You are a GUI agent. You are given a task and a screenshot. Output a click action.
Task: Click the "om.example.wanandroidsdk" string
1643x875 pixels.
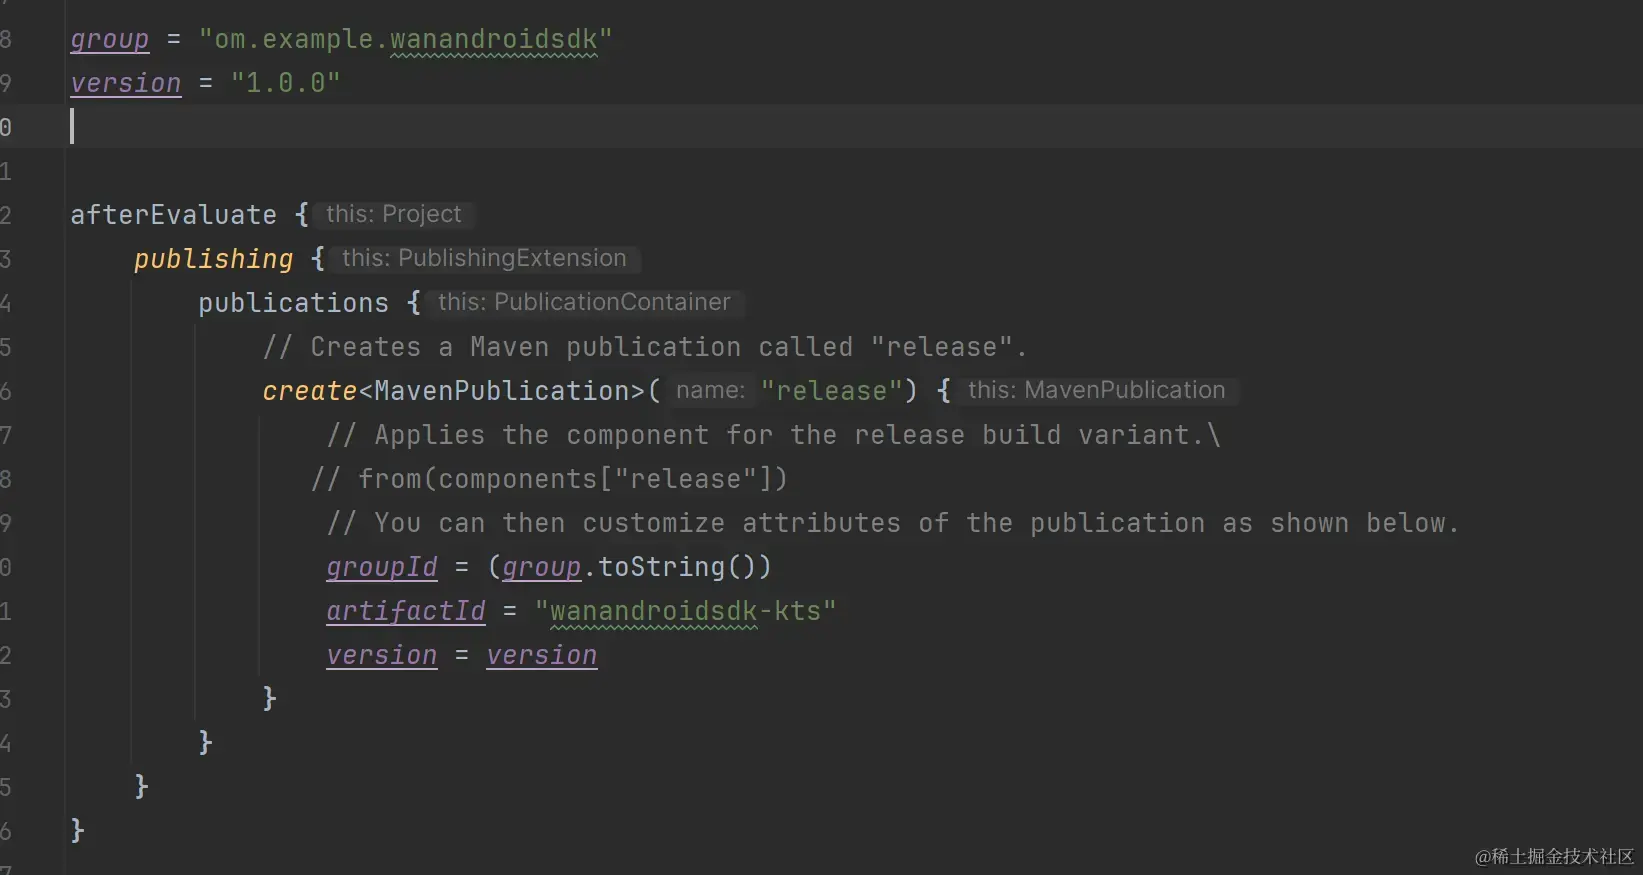pos(405,39)
